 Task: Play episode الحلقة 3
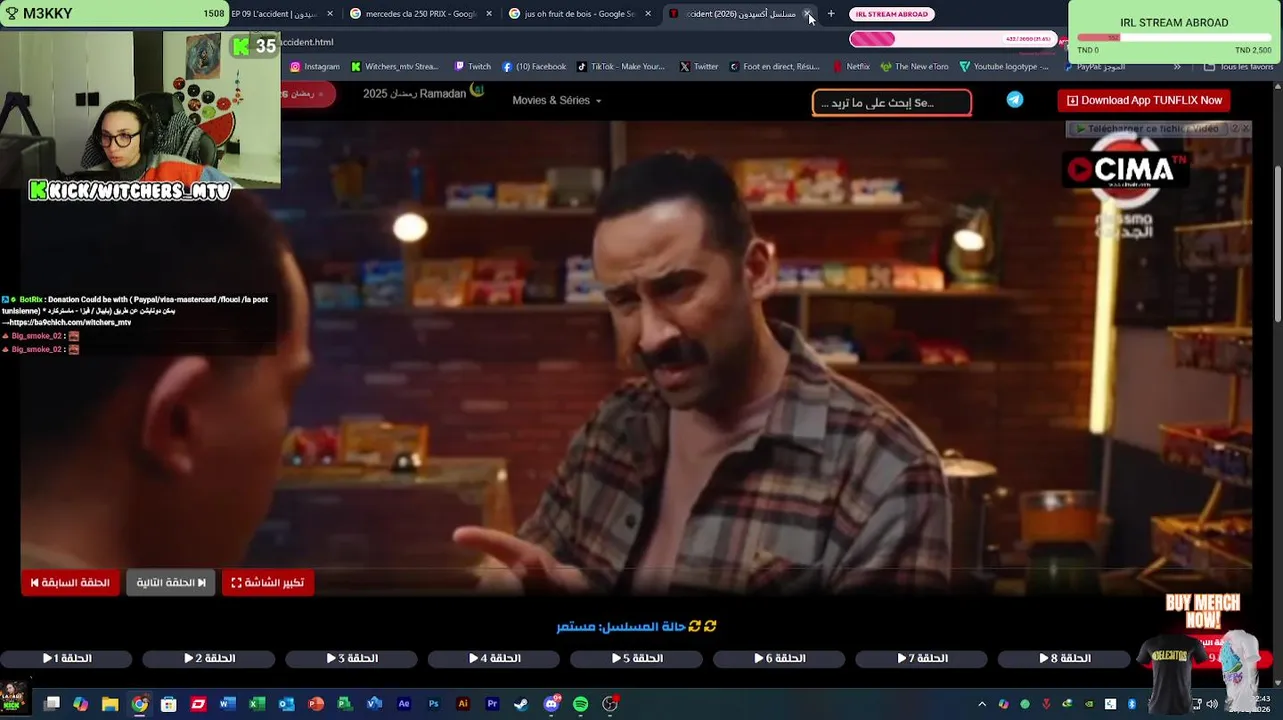click(351, 658)
